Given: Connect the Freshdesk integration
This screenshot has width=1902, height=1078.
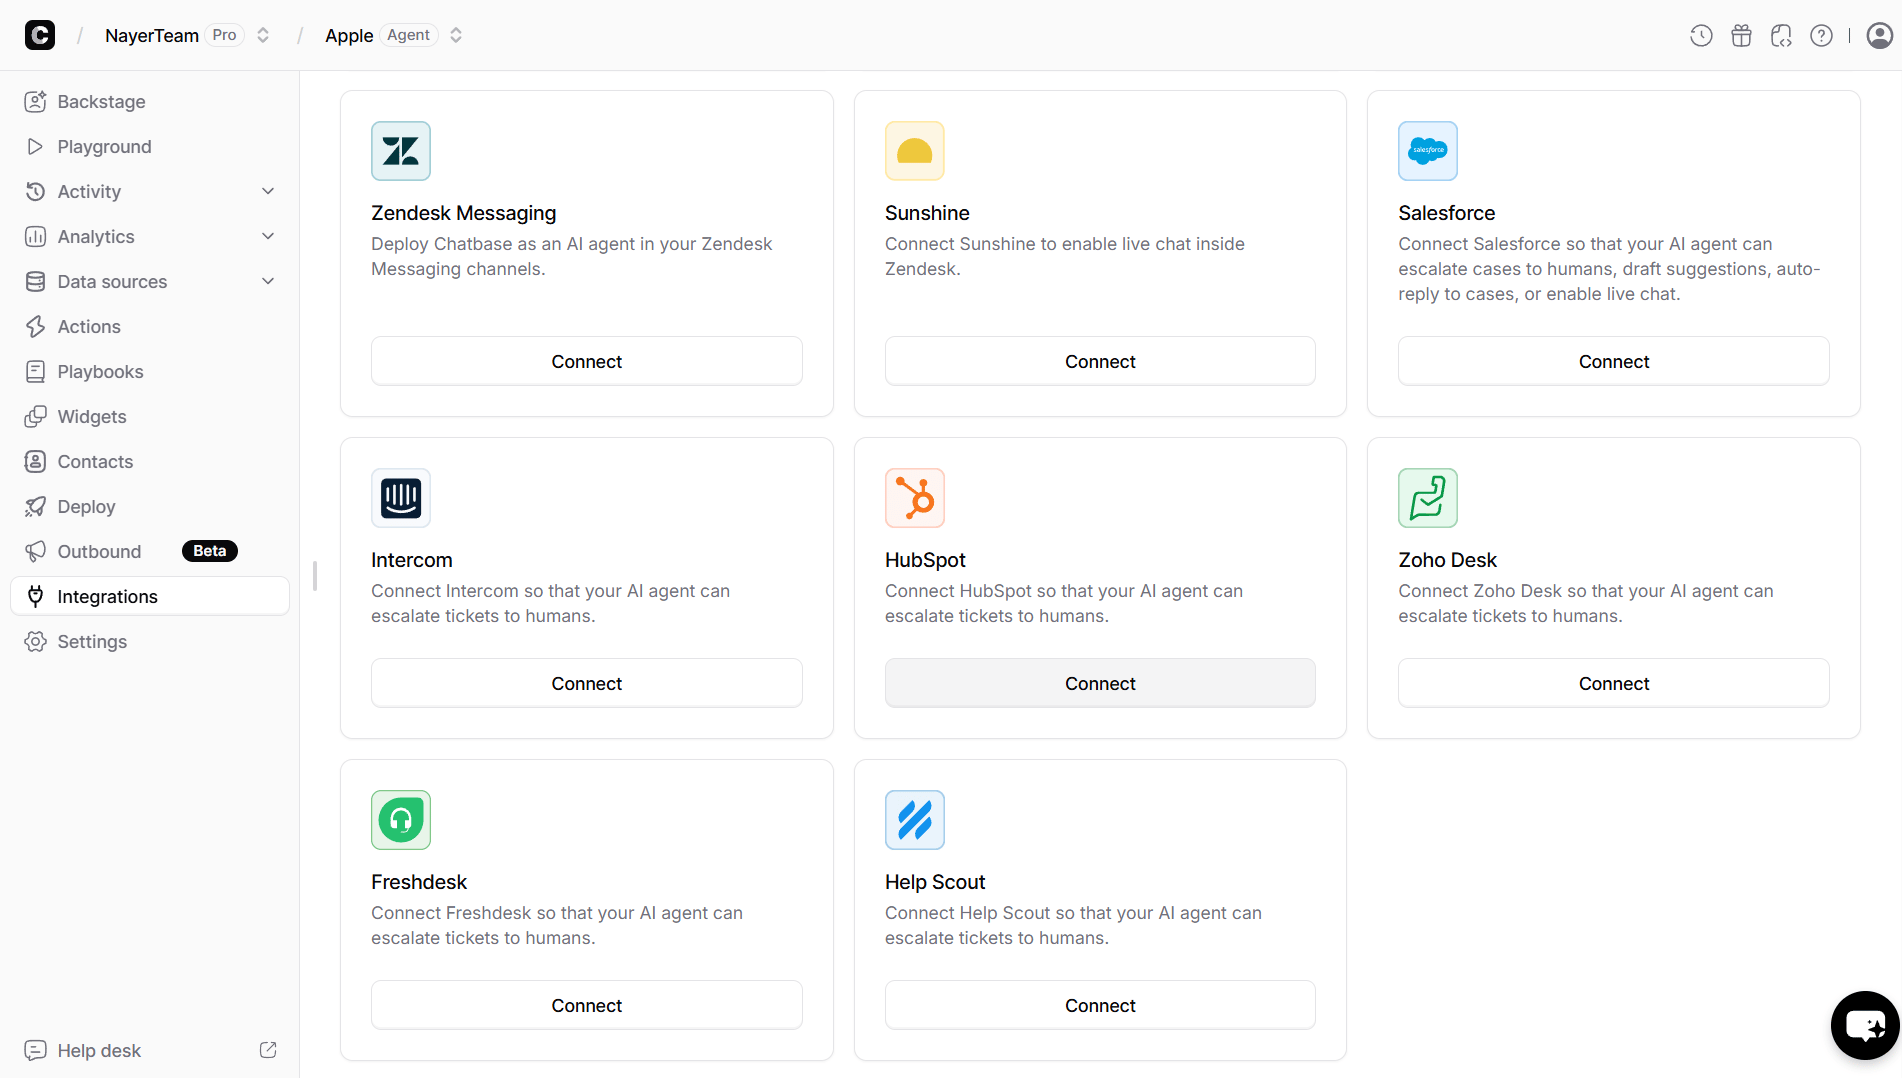Looking at the screenshot, I should [586, 1005].
